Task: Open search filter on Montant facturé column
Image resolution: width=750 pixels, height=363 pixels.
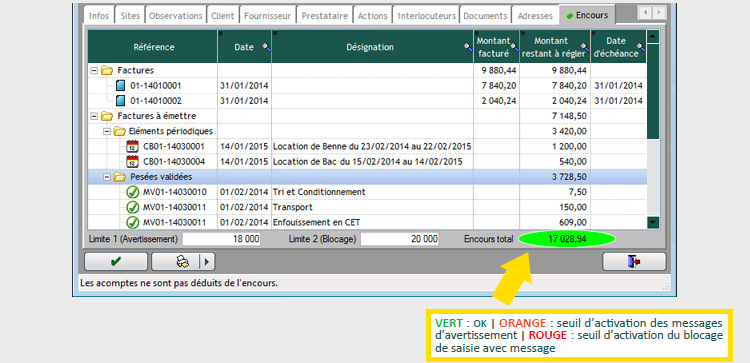Action: pyautogui.click(x=514, y=47)
